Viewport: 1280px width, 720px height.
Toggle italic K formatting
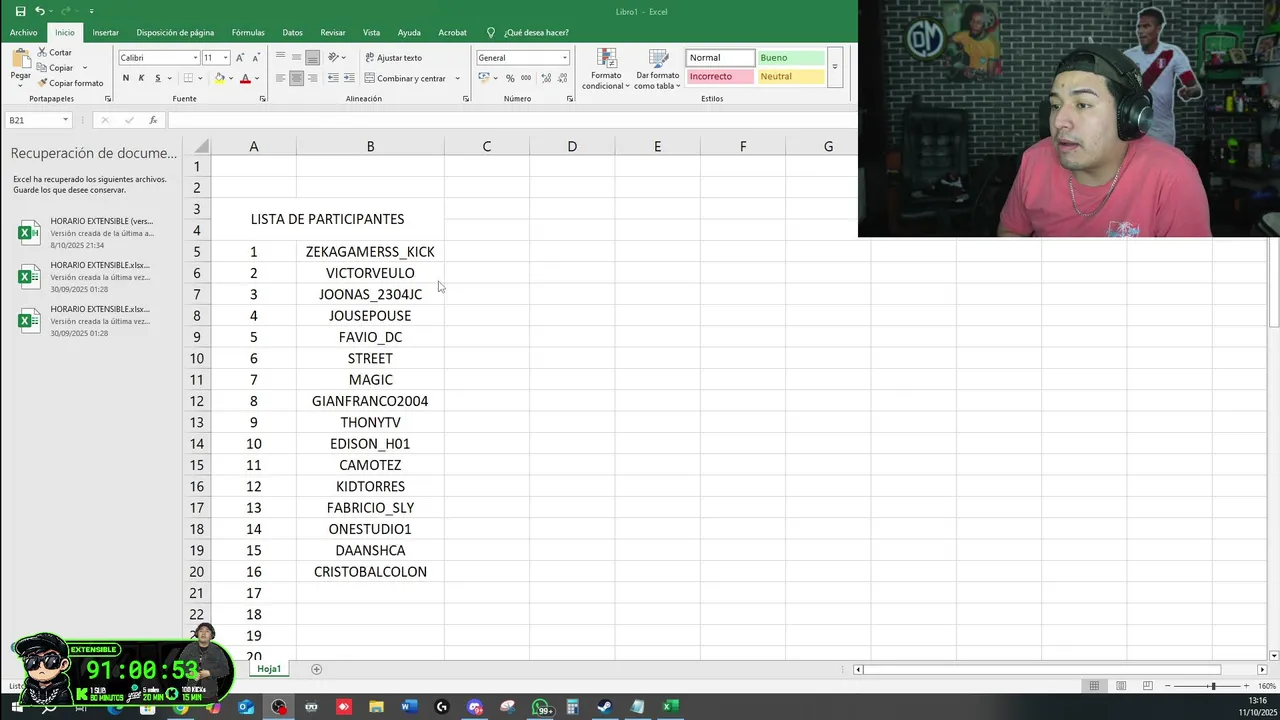[x=141, y=78]
